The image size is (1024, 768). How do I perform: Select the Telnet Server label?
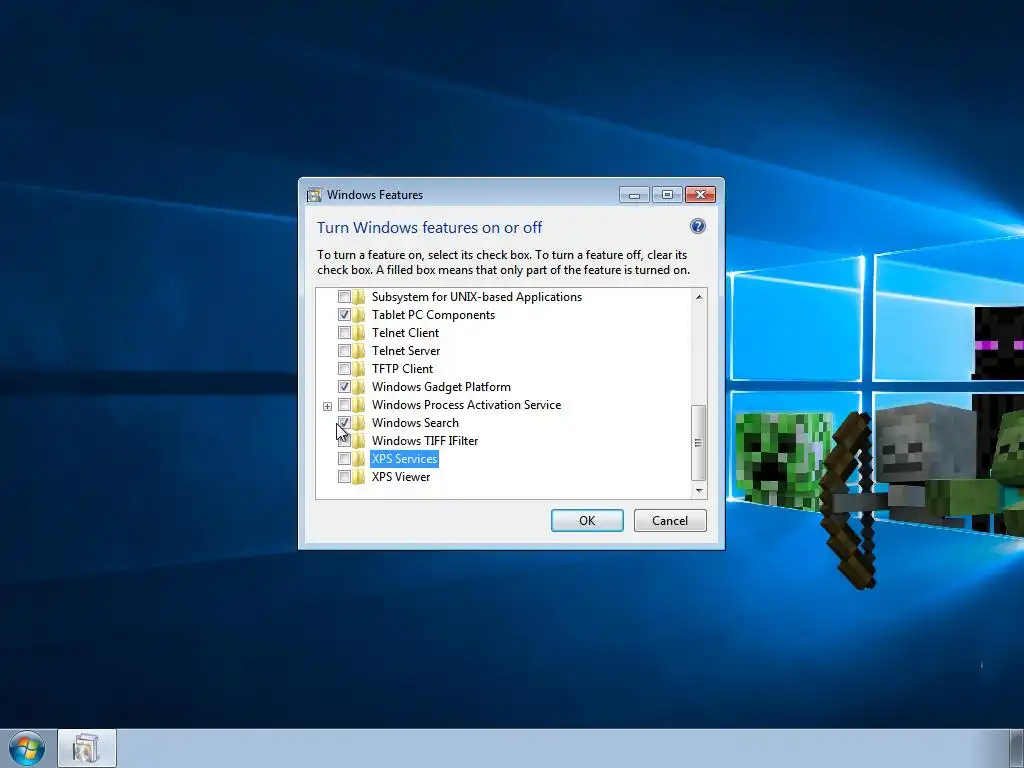[x=406, y=351]
